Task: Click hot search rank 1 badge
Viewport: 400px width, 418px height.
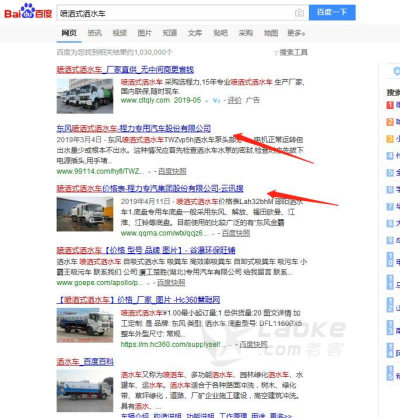Action: pos(390,105)
